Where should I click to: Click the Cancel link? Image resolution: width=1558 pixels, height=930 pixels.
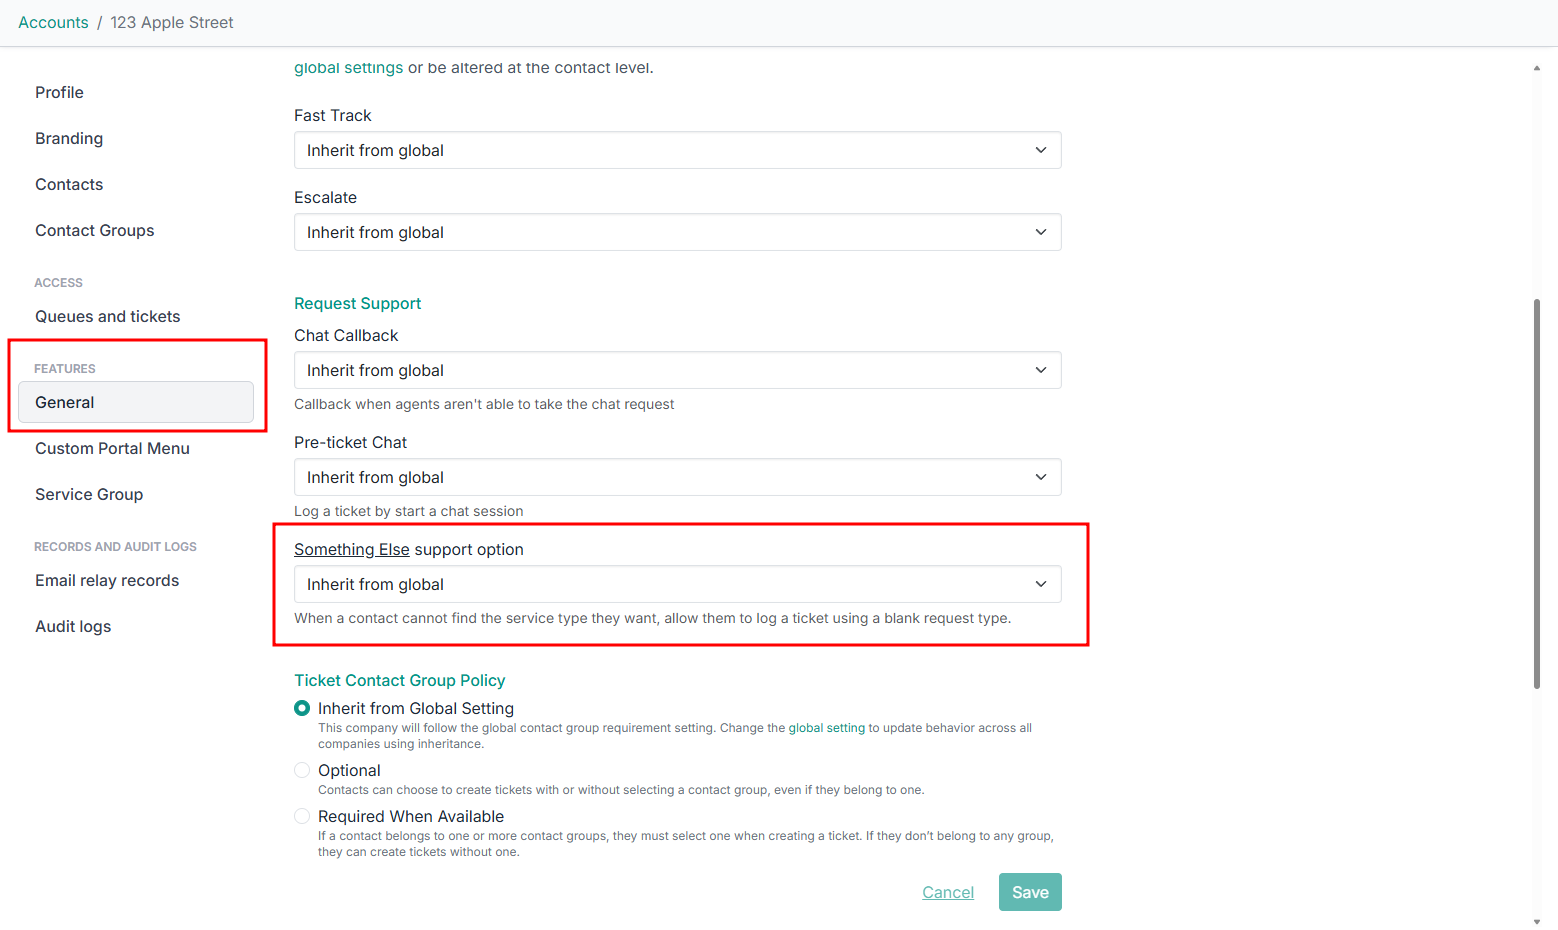947,892
